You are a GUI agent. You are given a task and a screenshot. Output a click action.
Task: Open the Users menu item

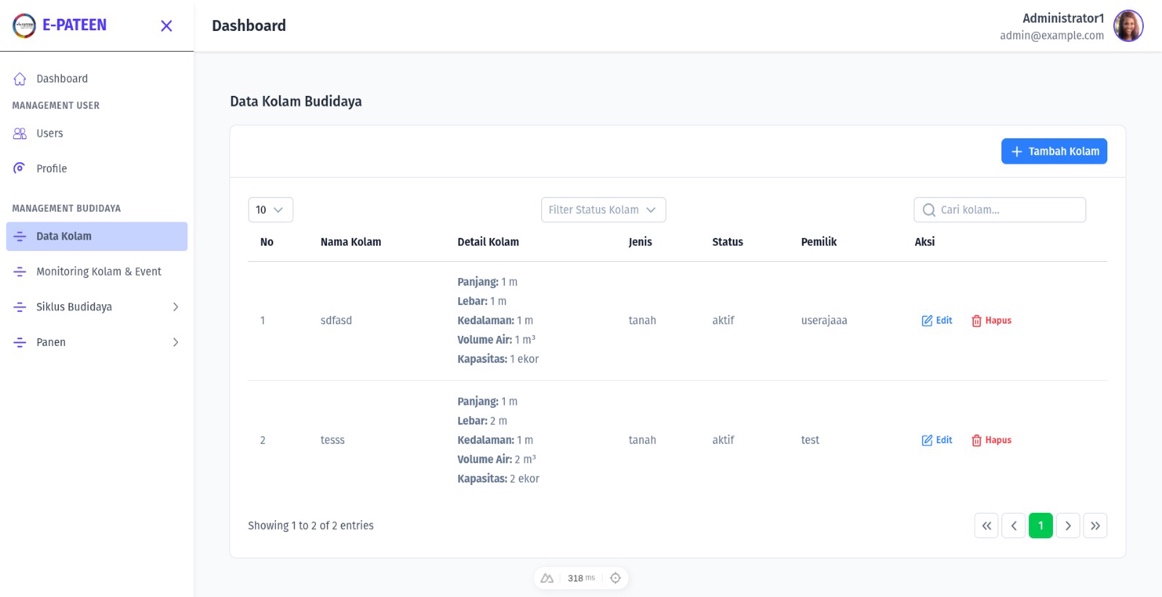pyautogui.click(x=49, y=133)
